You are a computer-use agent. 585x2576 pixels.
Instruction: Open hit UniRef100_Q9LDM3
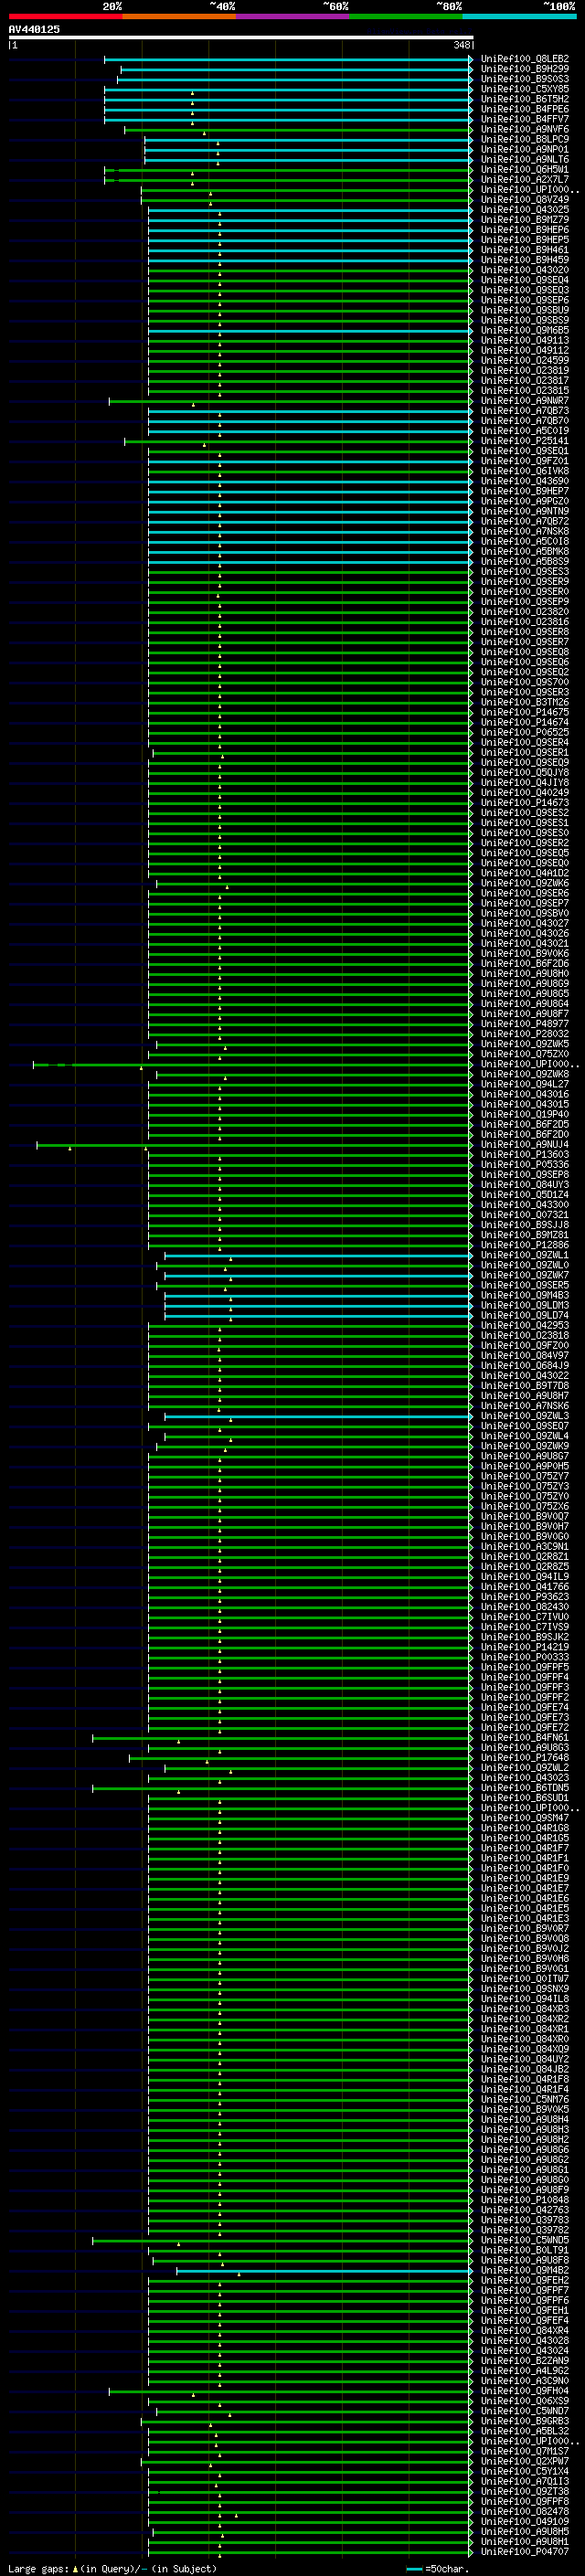click(x=525, y=1305)
